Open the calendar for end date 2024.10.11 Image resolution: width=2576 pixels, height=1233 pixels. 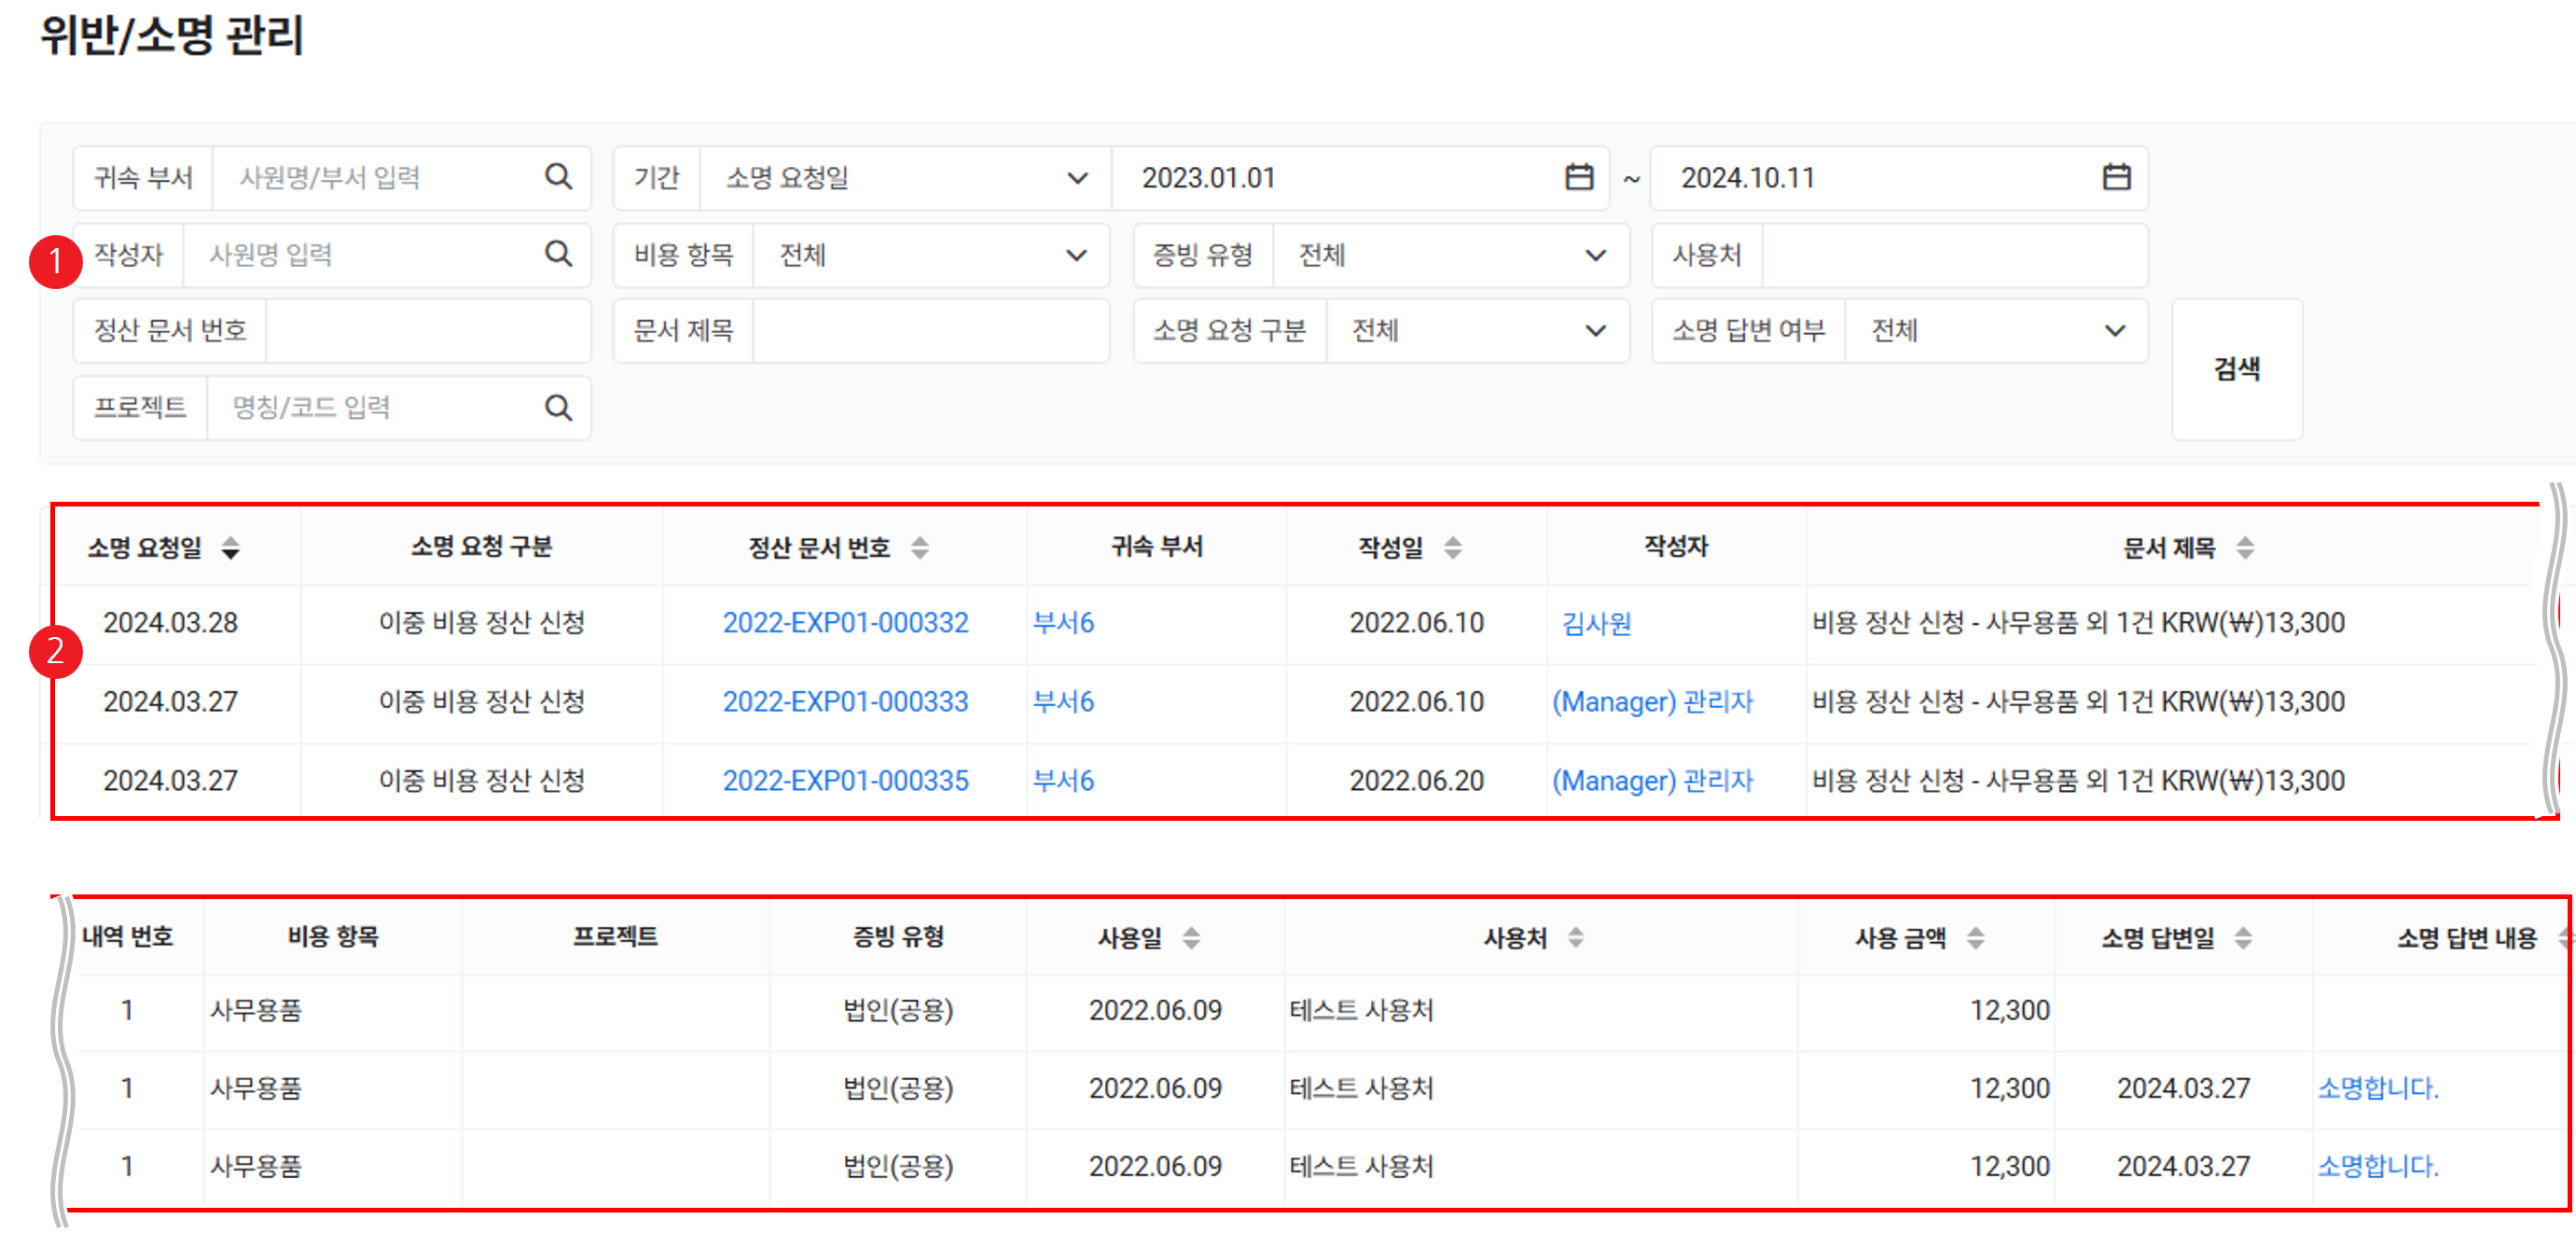pos(2115,177)
